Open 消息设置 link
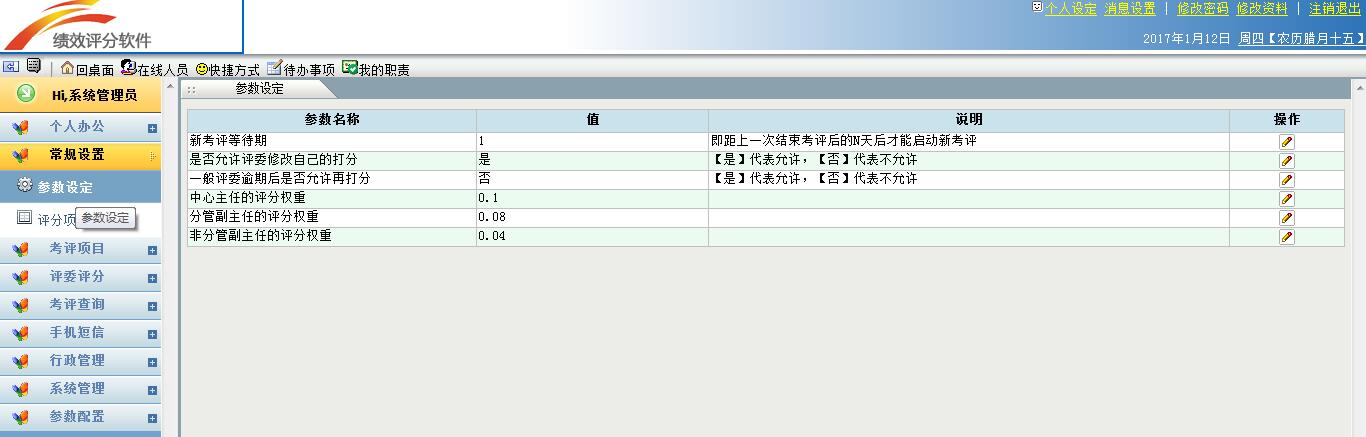This screenshot has width=1366, height=437. point(1130,8)
